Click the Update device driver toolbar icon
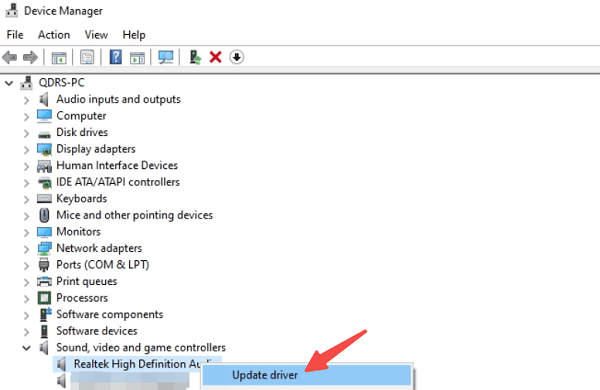 pos(195,57)
